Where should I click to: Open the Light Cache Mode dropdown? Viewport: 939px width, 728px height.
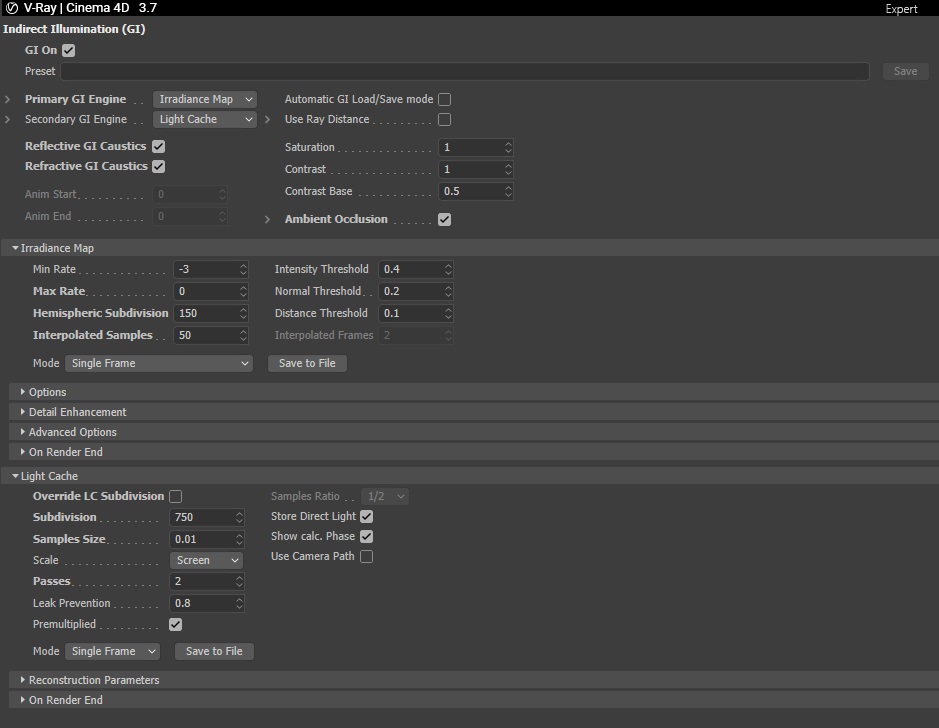tap(113, 651)
